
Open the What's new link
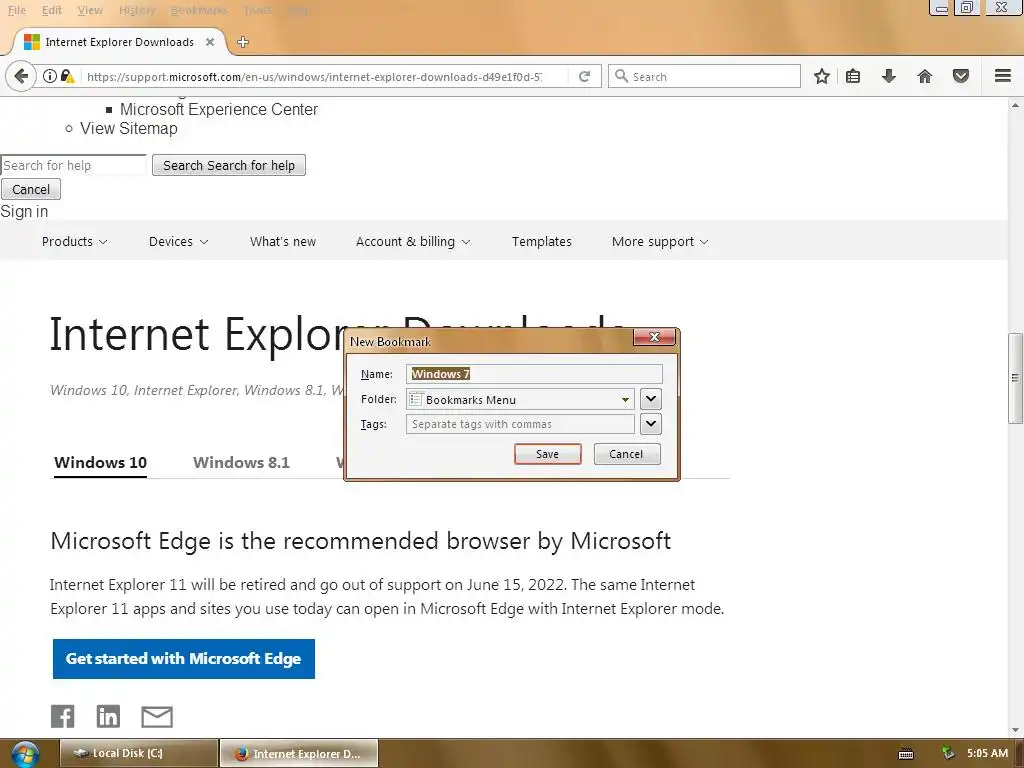[283, 242]
